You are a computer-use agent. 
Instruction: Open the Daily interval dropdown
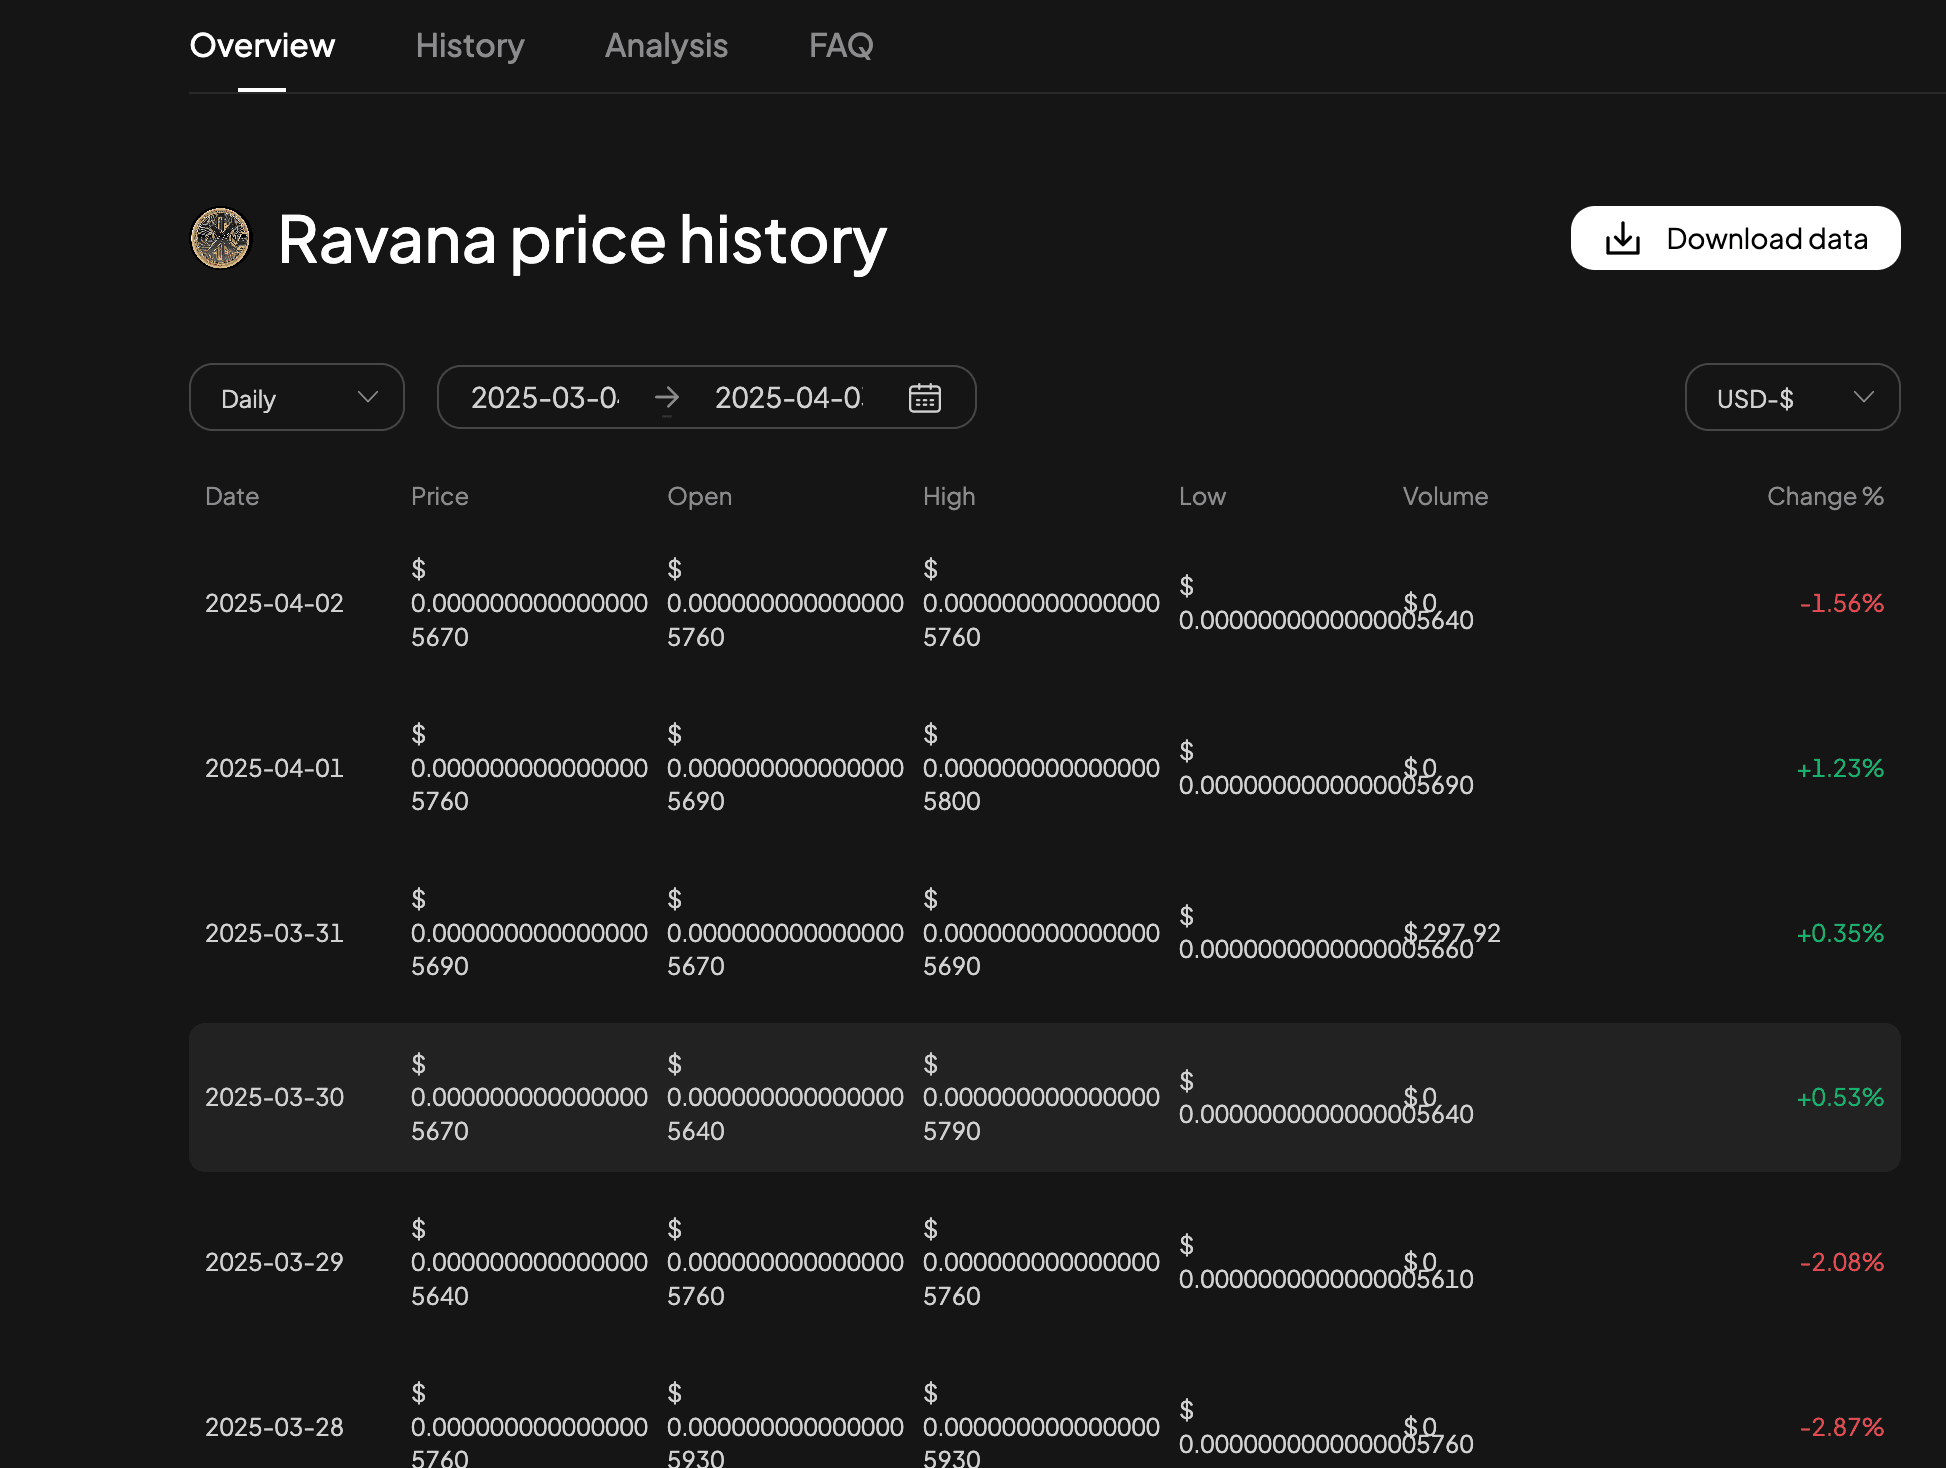click(x=296, y=397)
